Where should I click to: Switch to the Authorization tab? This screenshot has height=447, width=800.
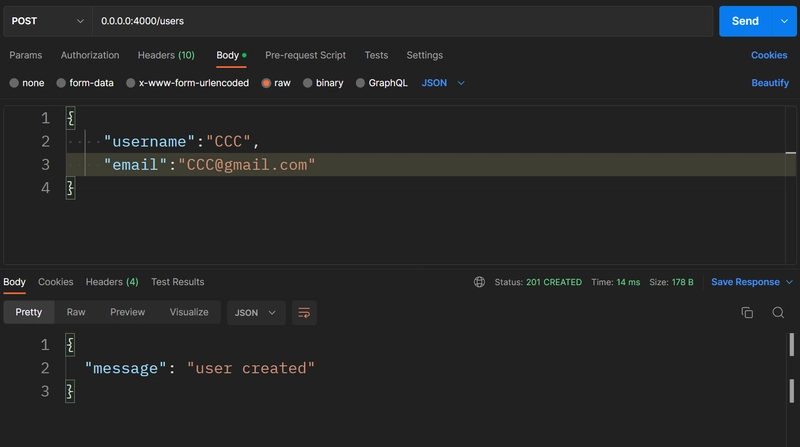(90, 55)
